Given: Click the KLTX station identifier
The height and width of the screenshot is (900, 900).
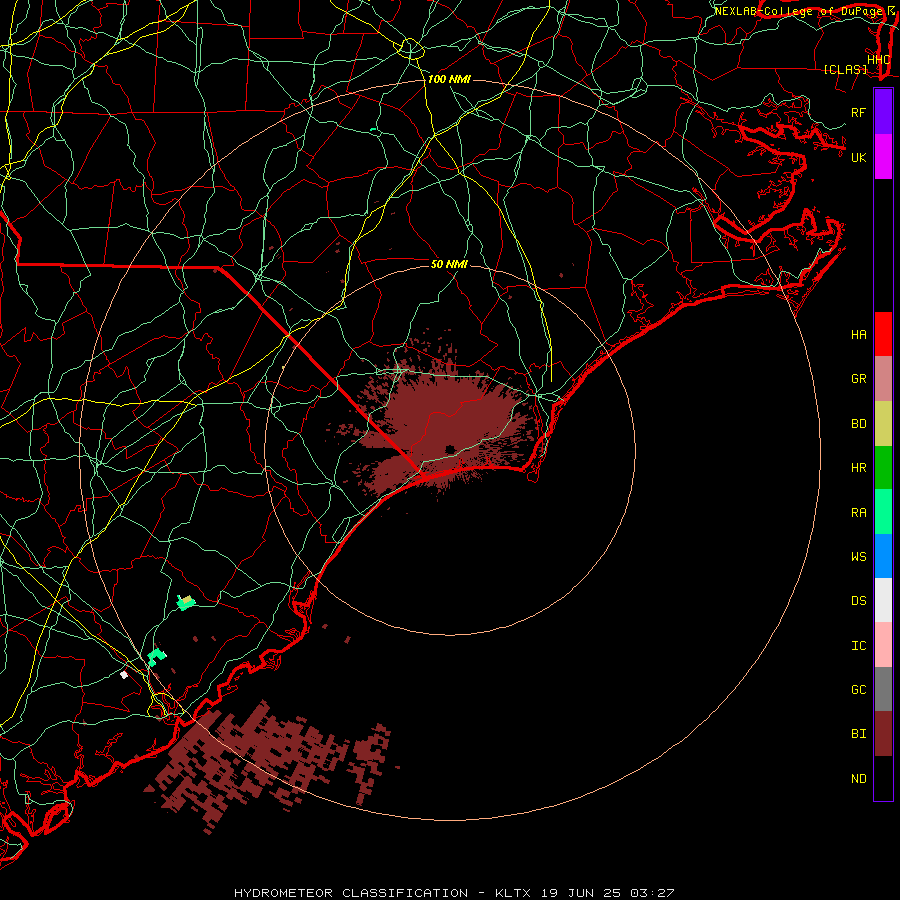Looking at the screenshot, I should coord(513,893).
